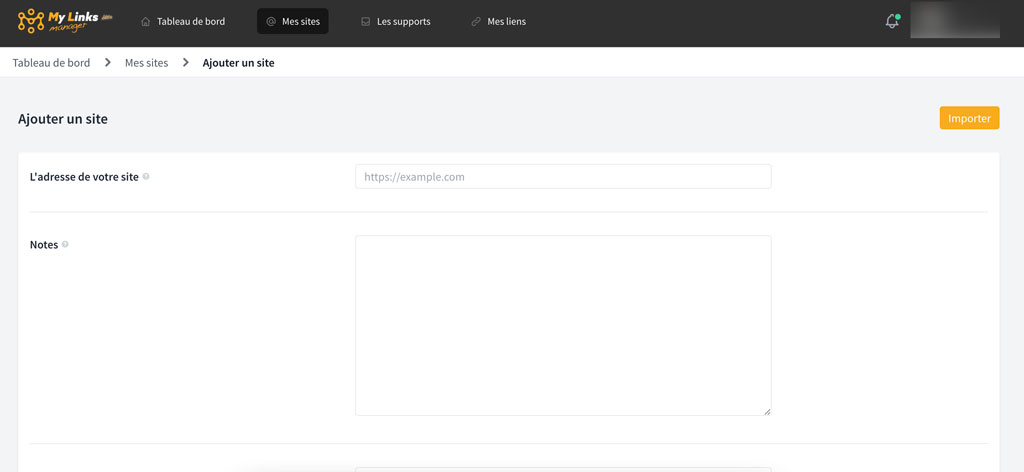Click the help icon next to Notes
Screen dimensions: 1024x472
click(x=66, y=244)
